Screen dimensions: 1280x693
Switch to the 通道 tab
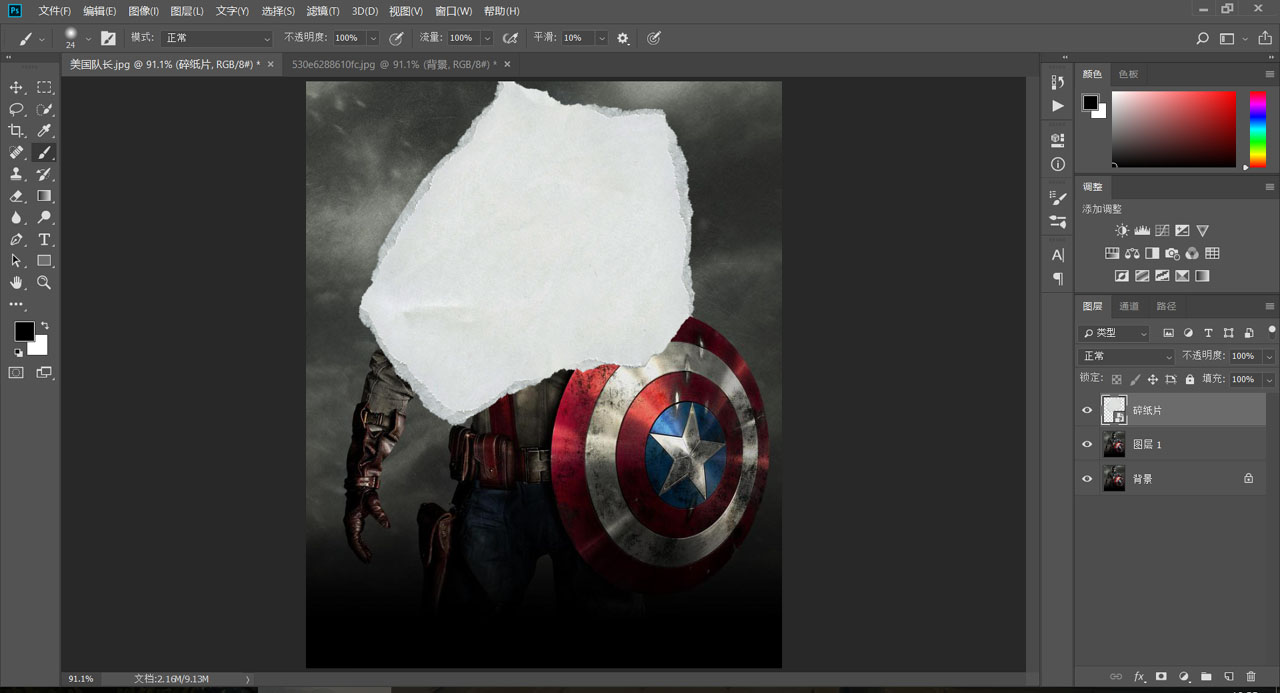coord(1129,306)
